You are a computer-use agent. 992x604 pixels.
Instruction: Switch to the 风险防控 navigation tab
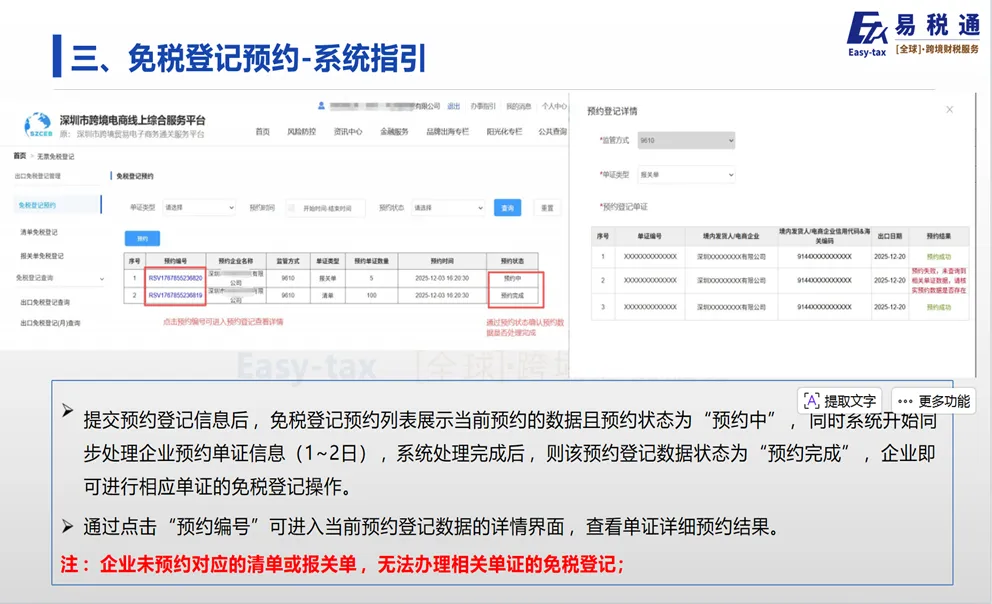point(300,132)
